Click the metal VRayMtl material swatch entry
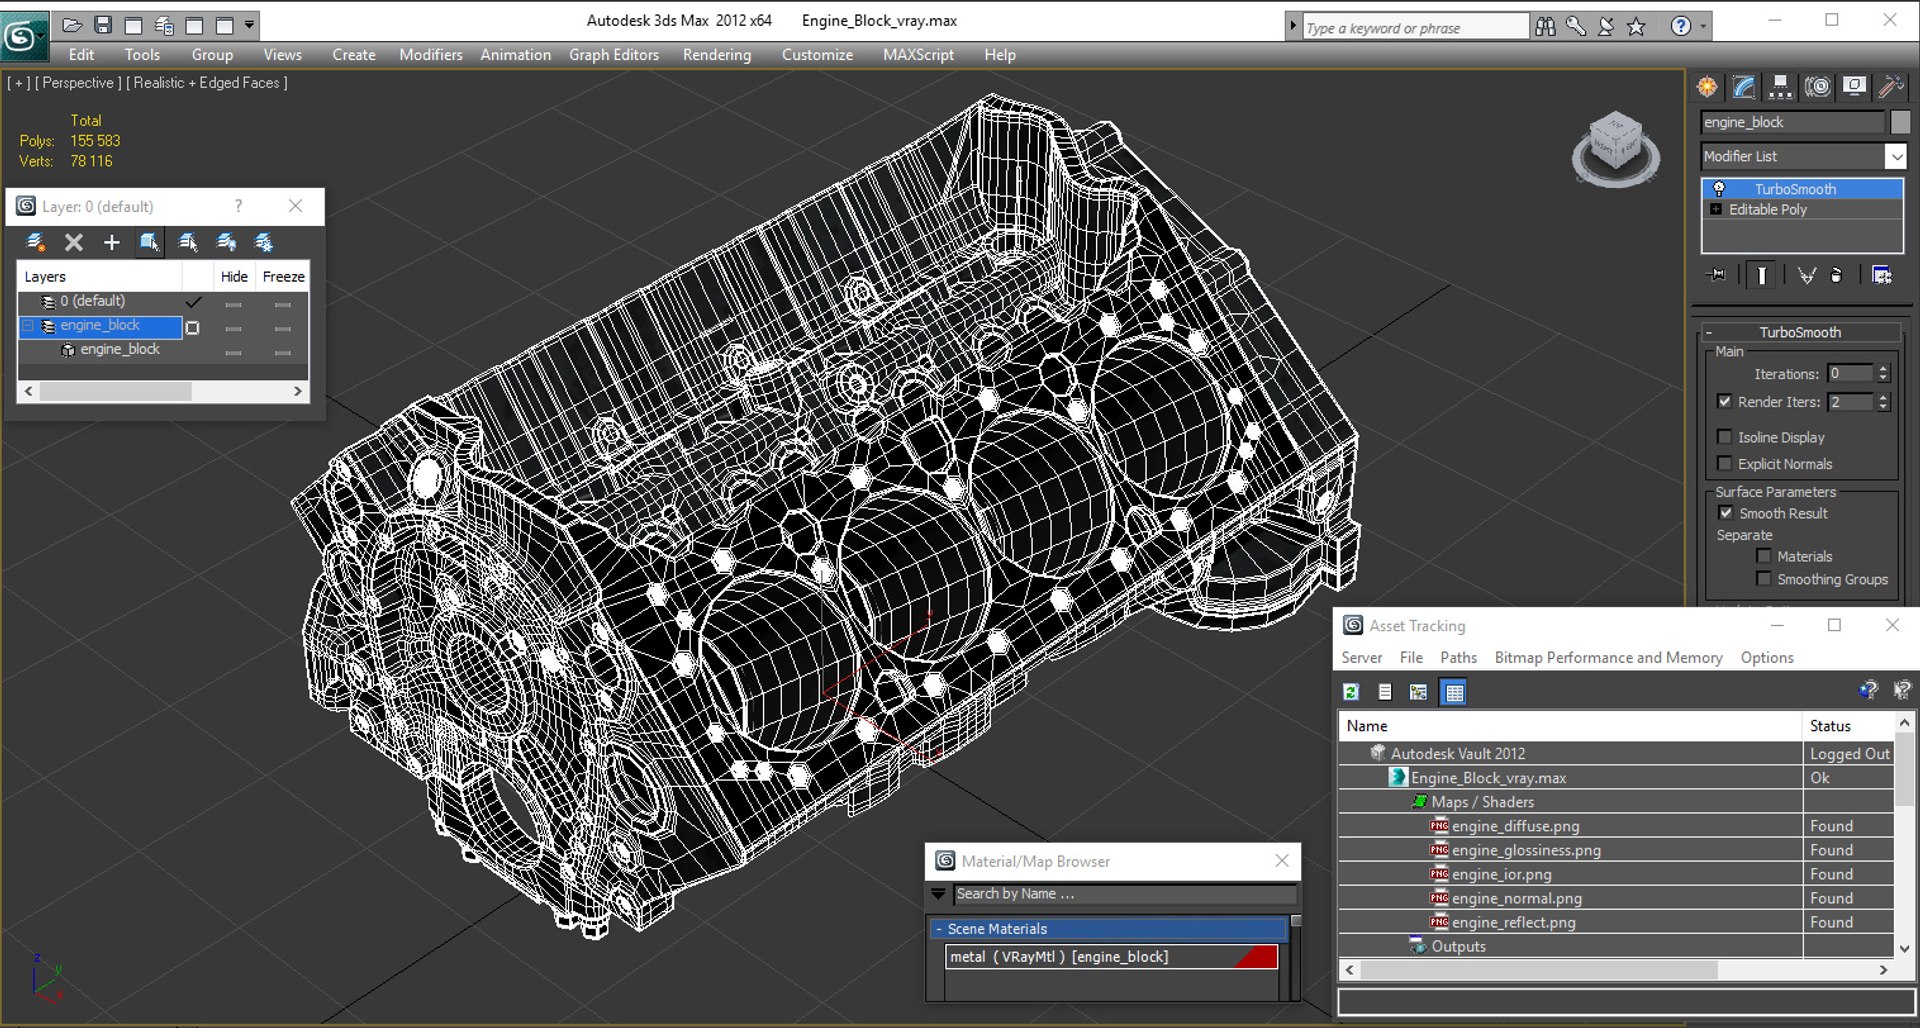The height and width of the screenshot is (1028, 1920). click(x=1111, y=957)
